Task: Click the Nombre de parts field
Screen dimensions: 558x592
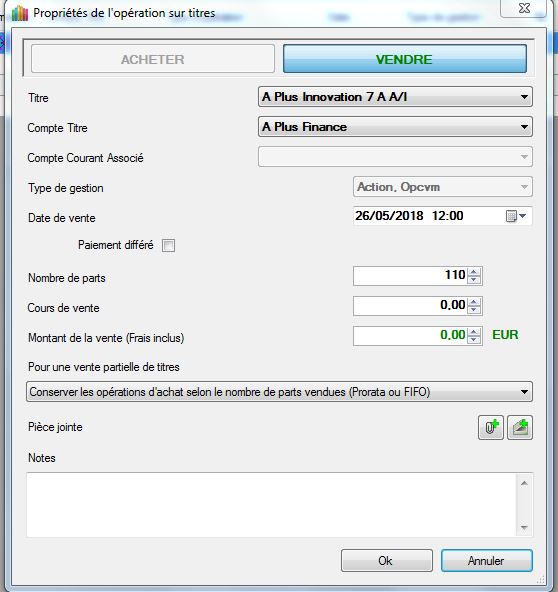Action: (x=410, y=276)
